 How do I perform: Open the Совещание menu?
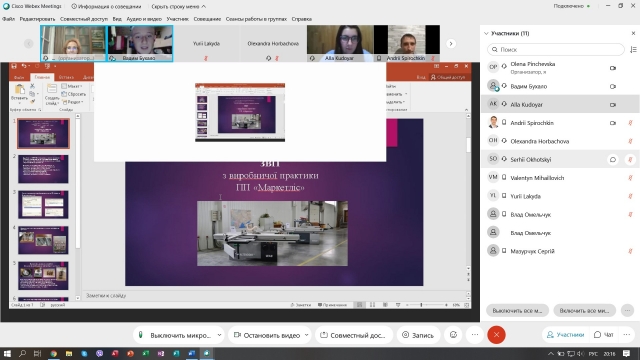coord(207,19)
